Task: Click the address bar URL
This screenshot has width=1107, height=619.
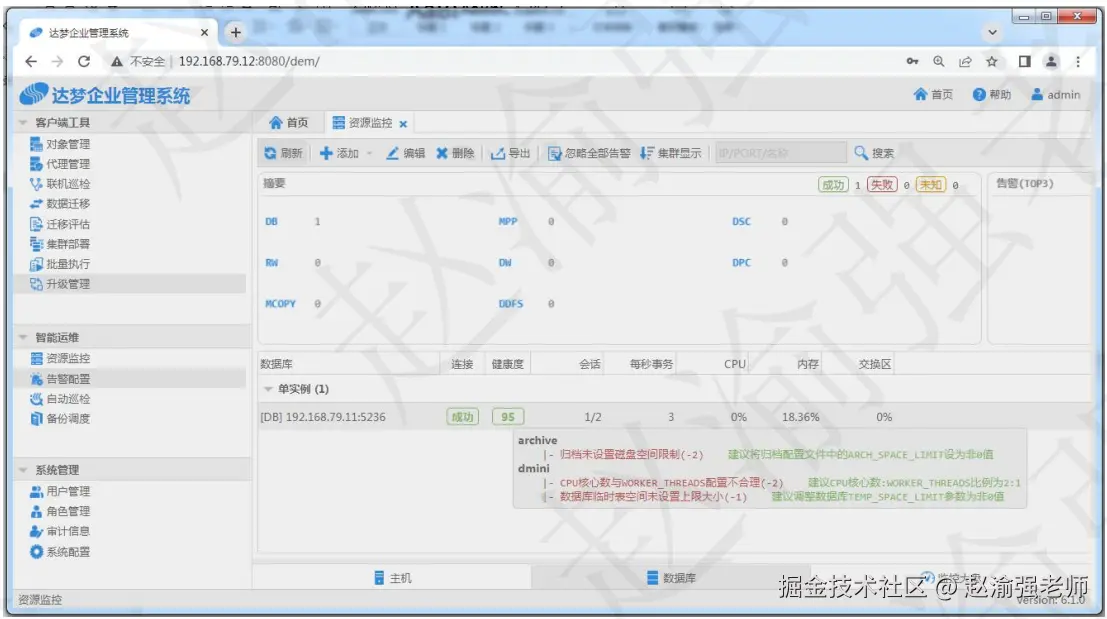Action: (249, 61)
